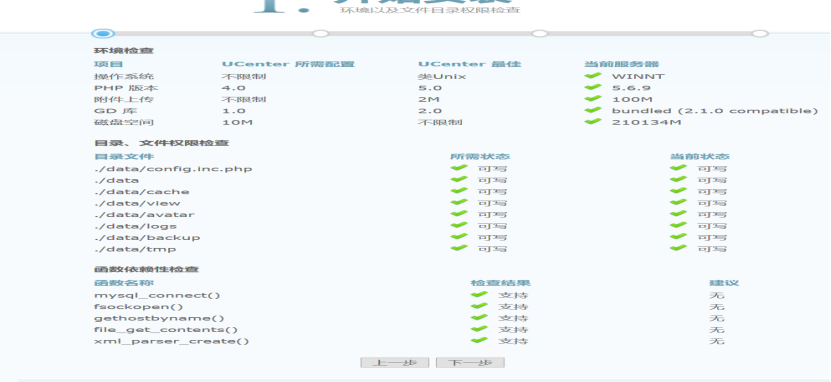Click the 目录文件 column header

(124, 157)
